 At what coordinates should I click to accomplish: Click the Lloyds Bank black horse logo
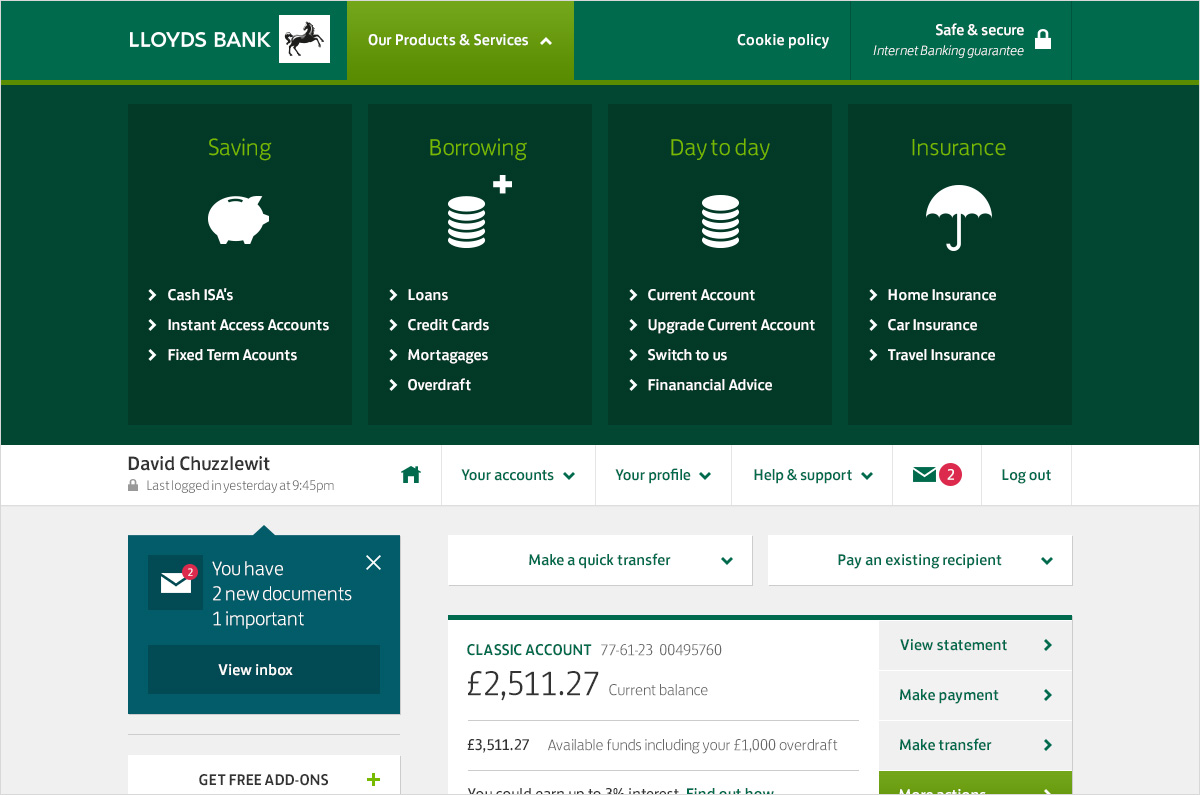click(x=304, y=40)
